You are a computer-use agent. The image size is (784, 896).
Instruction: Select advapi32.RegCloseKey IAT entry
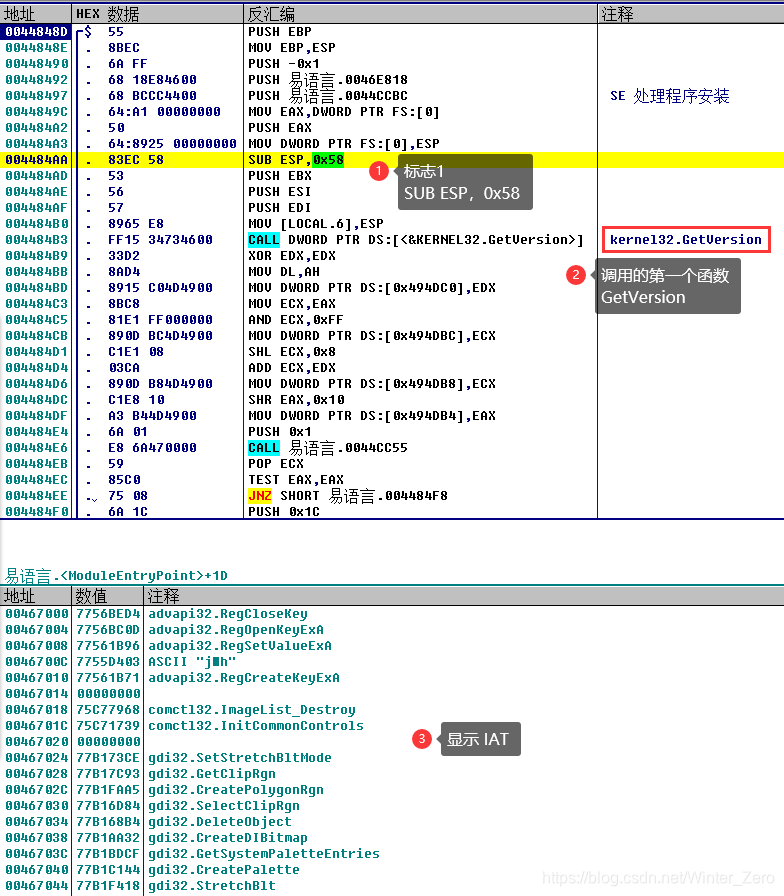[228, 614]
